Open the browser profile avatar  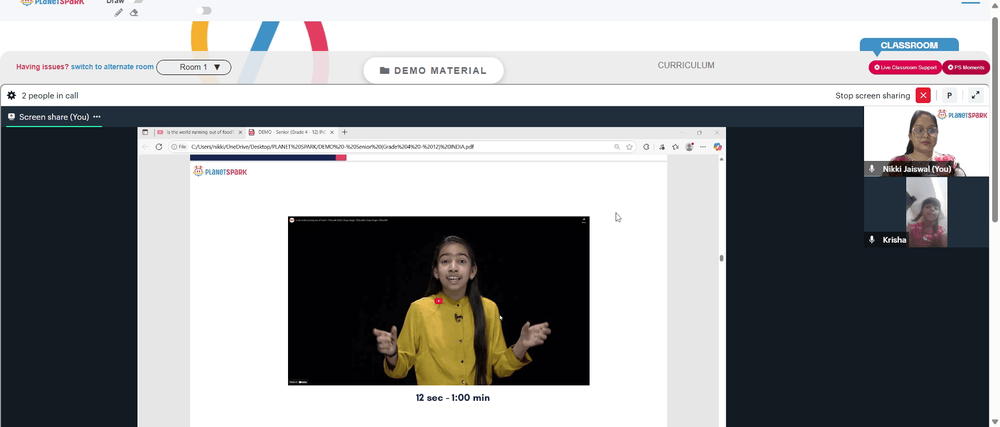[x=689, y=147]
